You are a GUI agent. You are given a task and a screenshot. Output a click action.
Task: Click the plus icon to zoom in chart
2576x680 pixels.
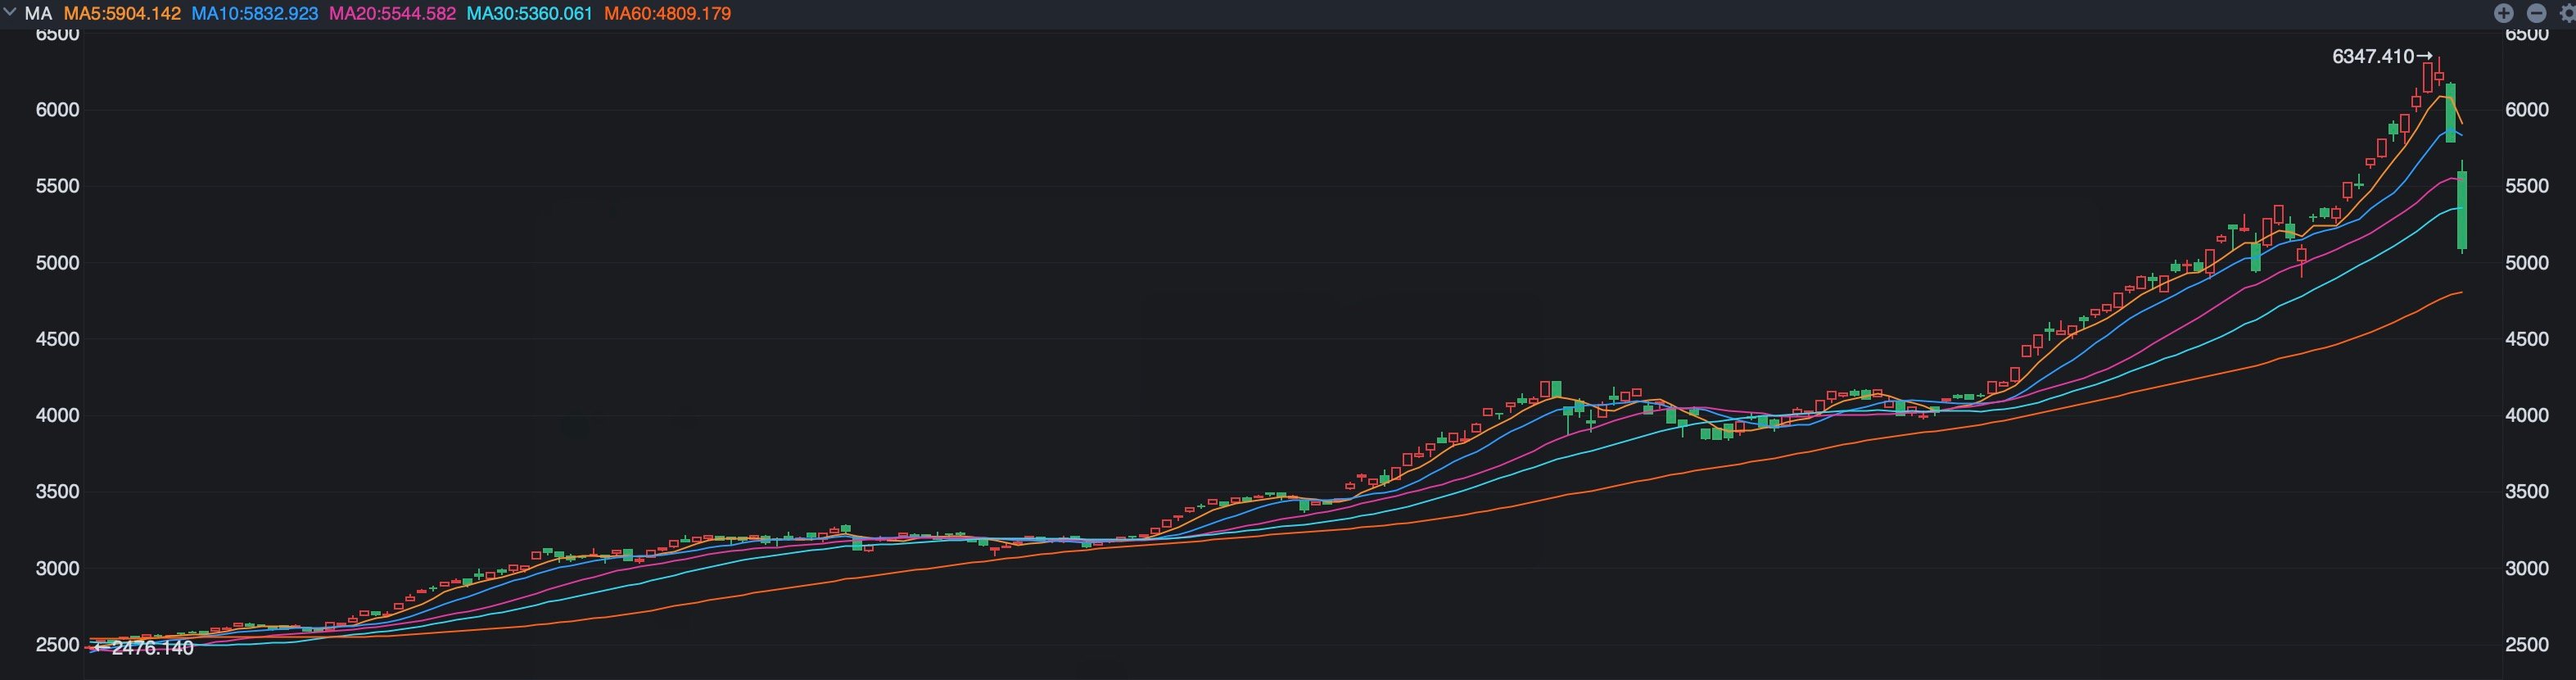(x=2504, y=13)
